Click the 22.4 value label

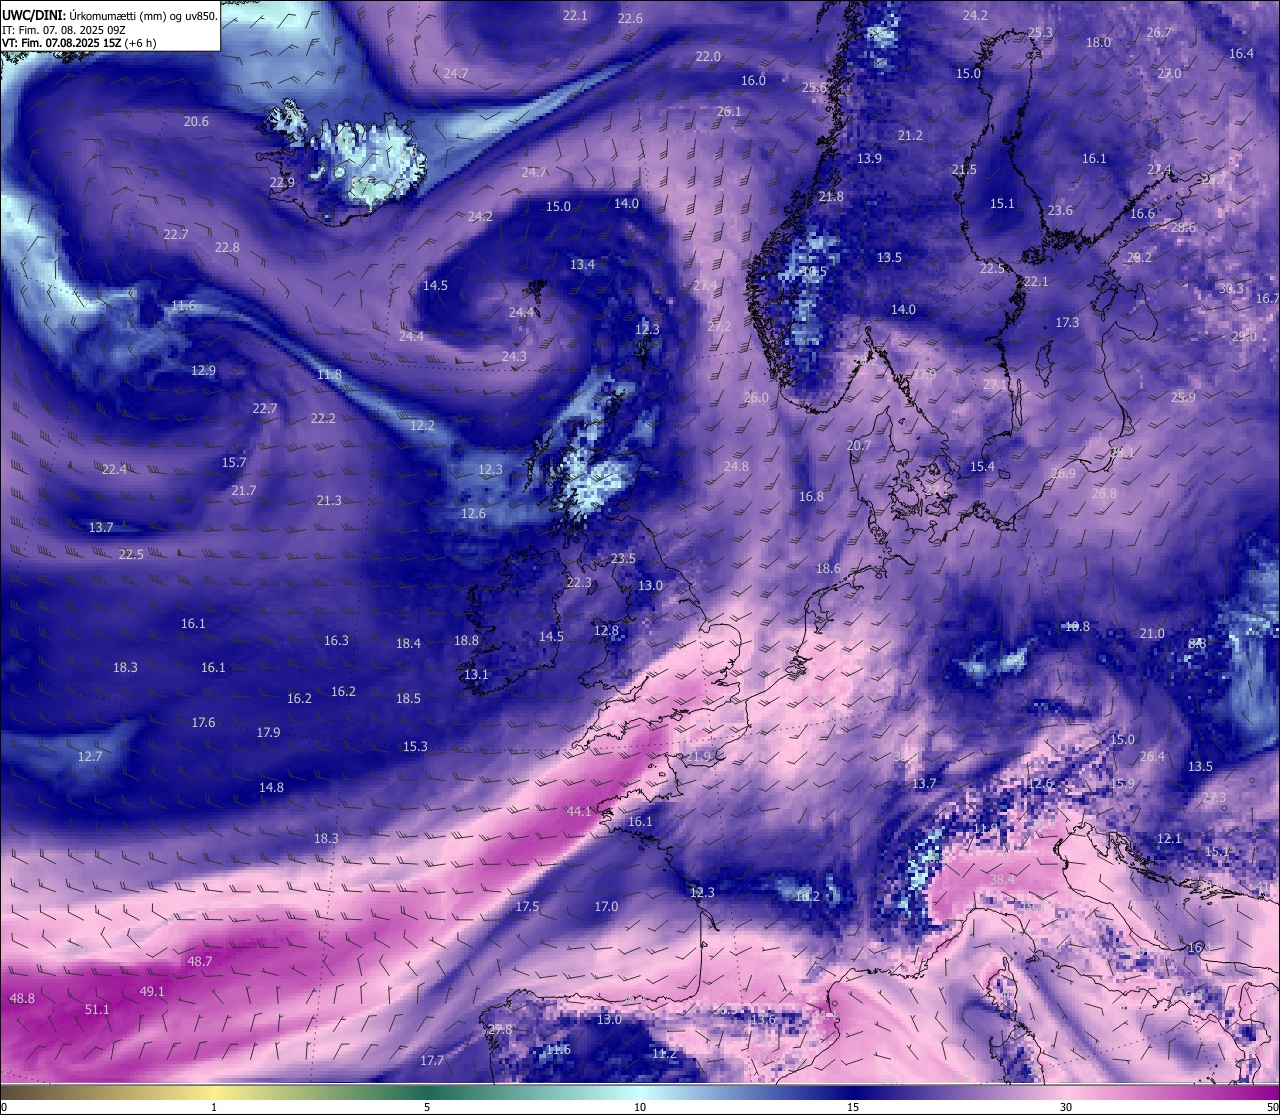[114, 469]
